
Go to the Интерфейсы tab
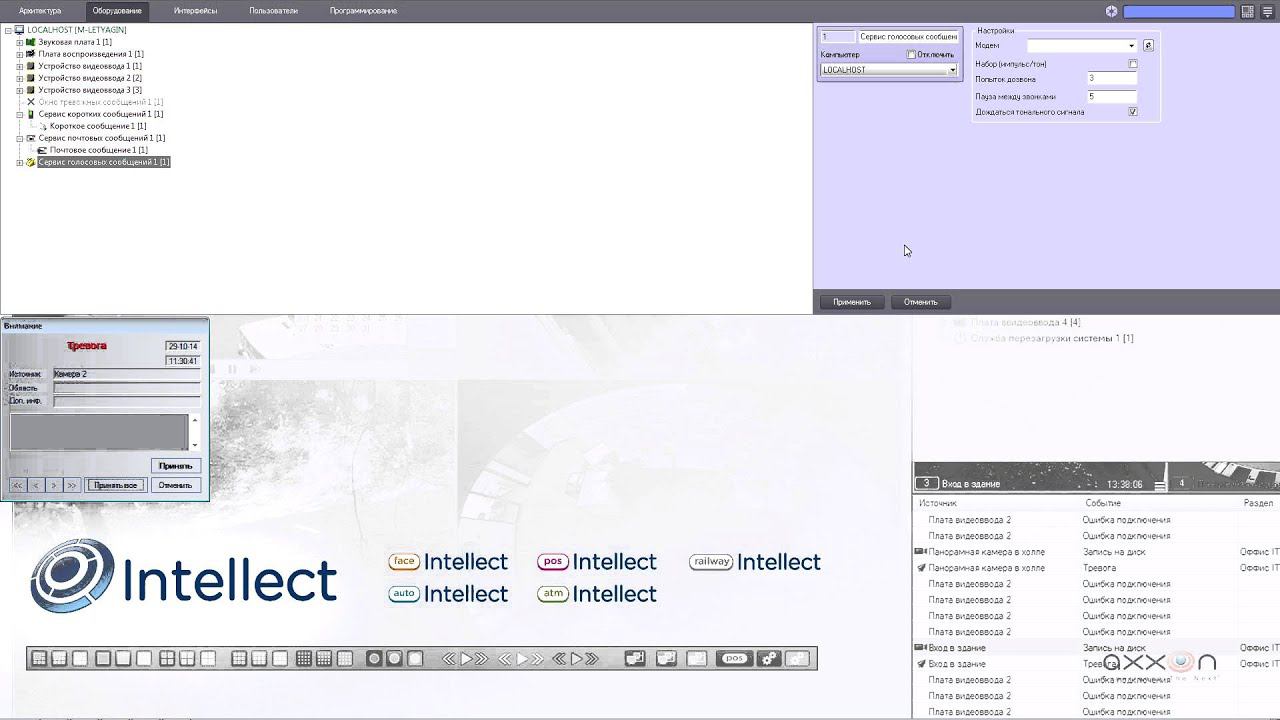(195, 11)
